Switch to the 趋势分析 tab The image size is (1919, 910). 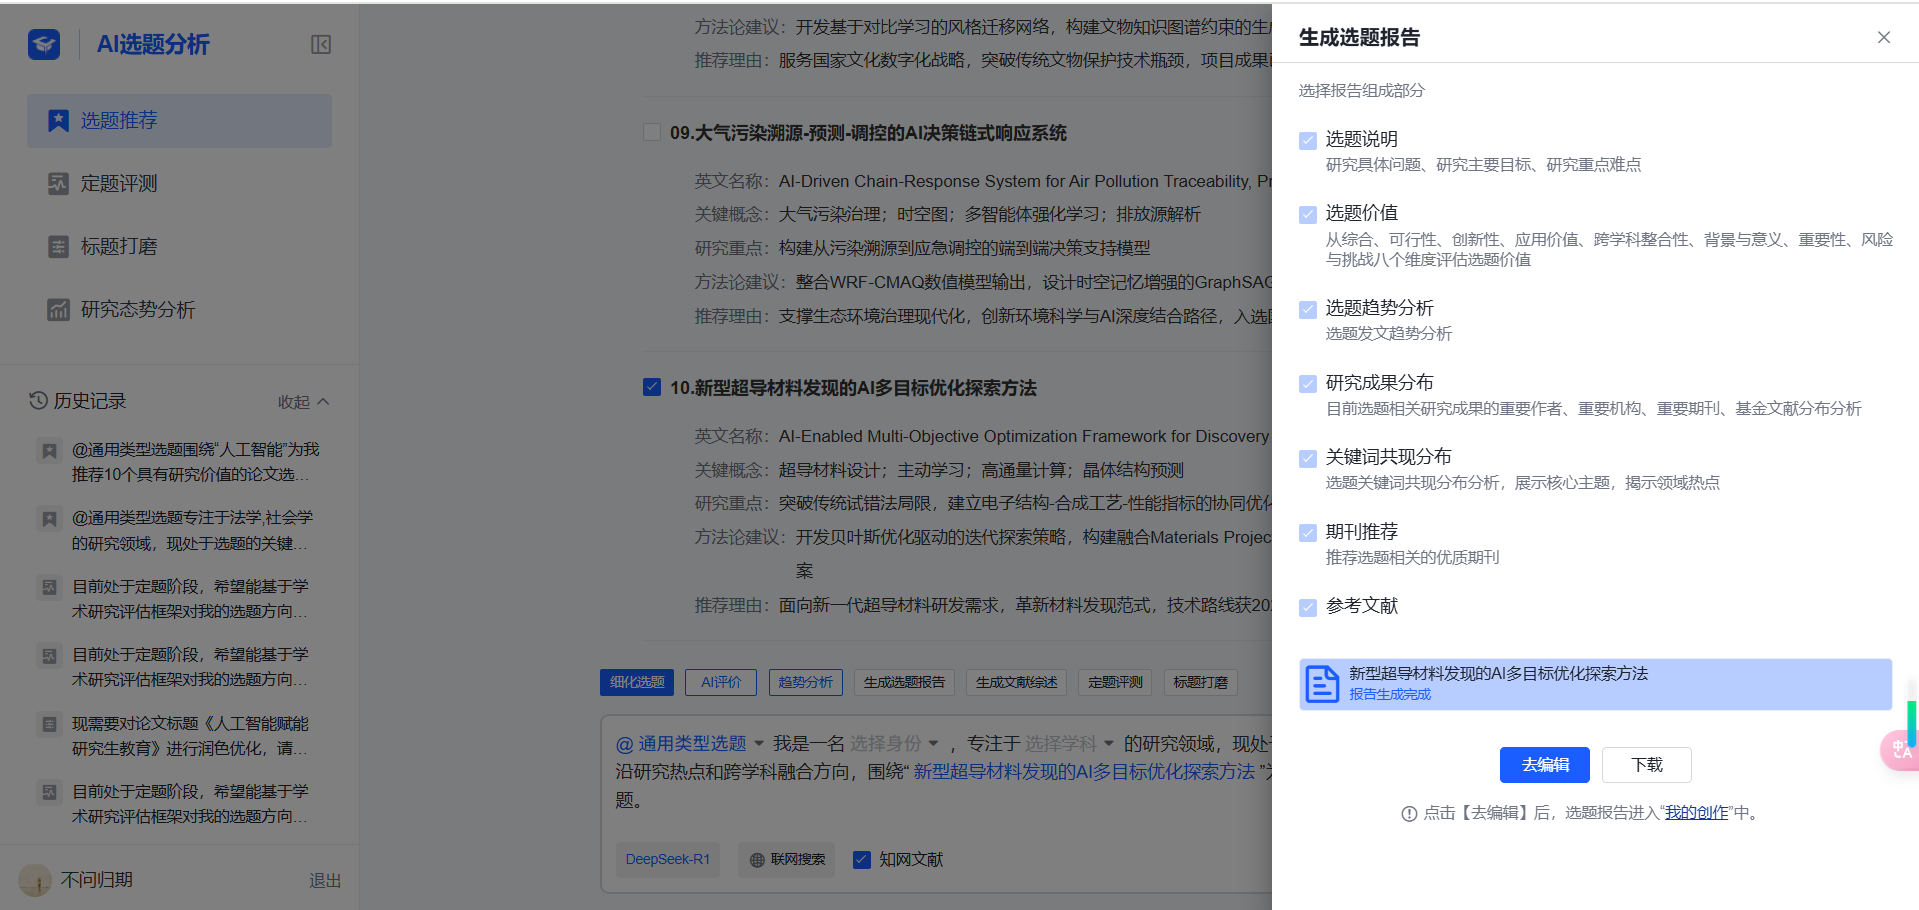pyautogui.click(x=805, y=682)
